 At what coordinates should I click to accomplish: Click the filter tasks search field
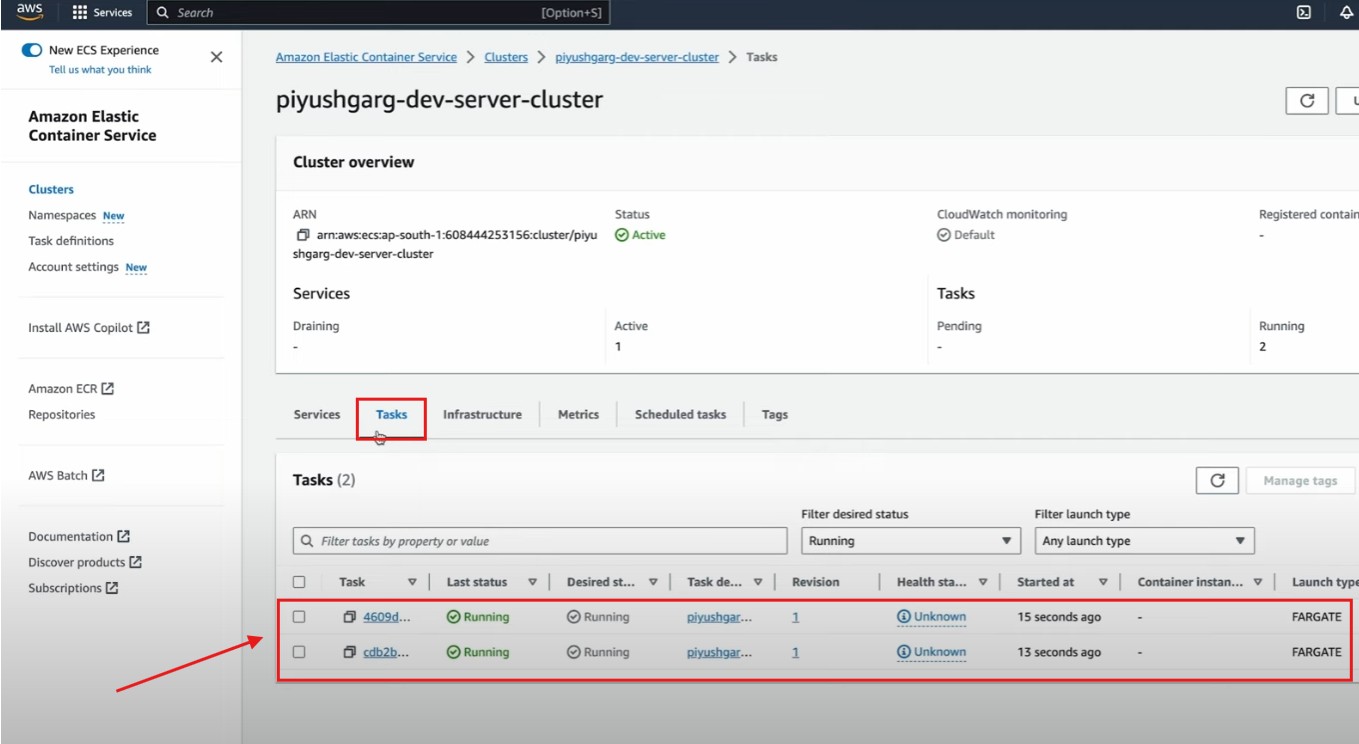pyautogui.click(x=540, y=541)
